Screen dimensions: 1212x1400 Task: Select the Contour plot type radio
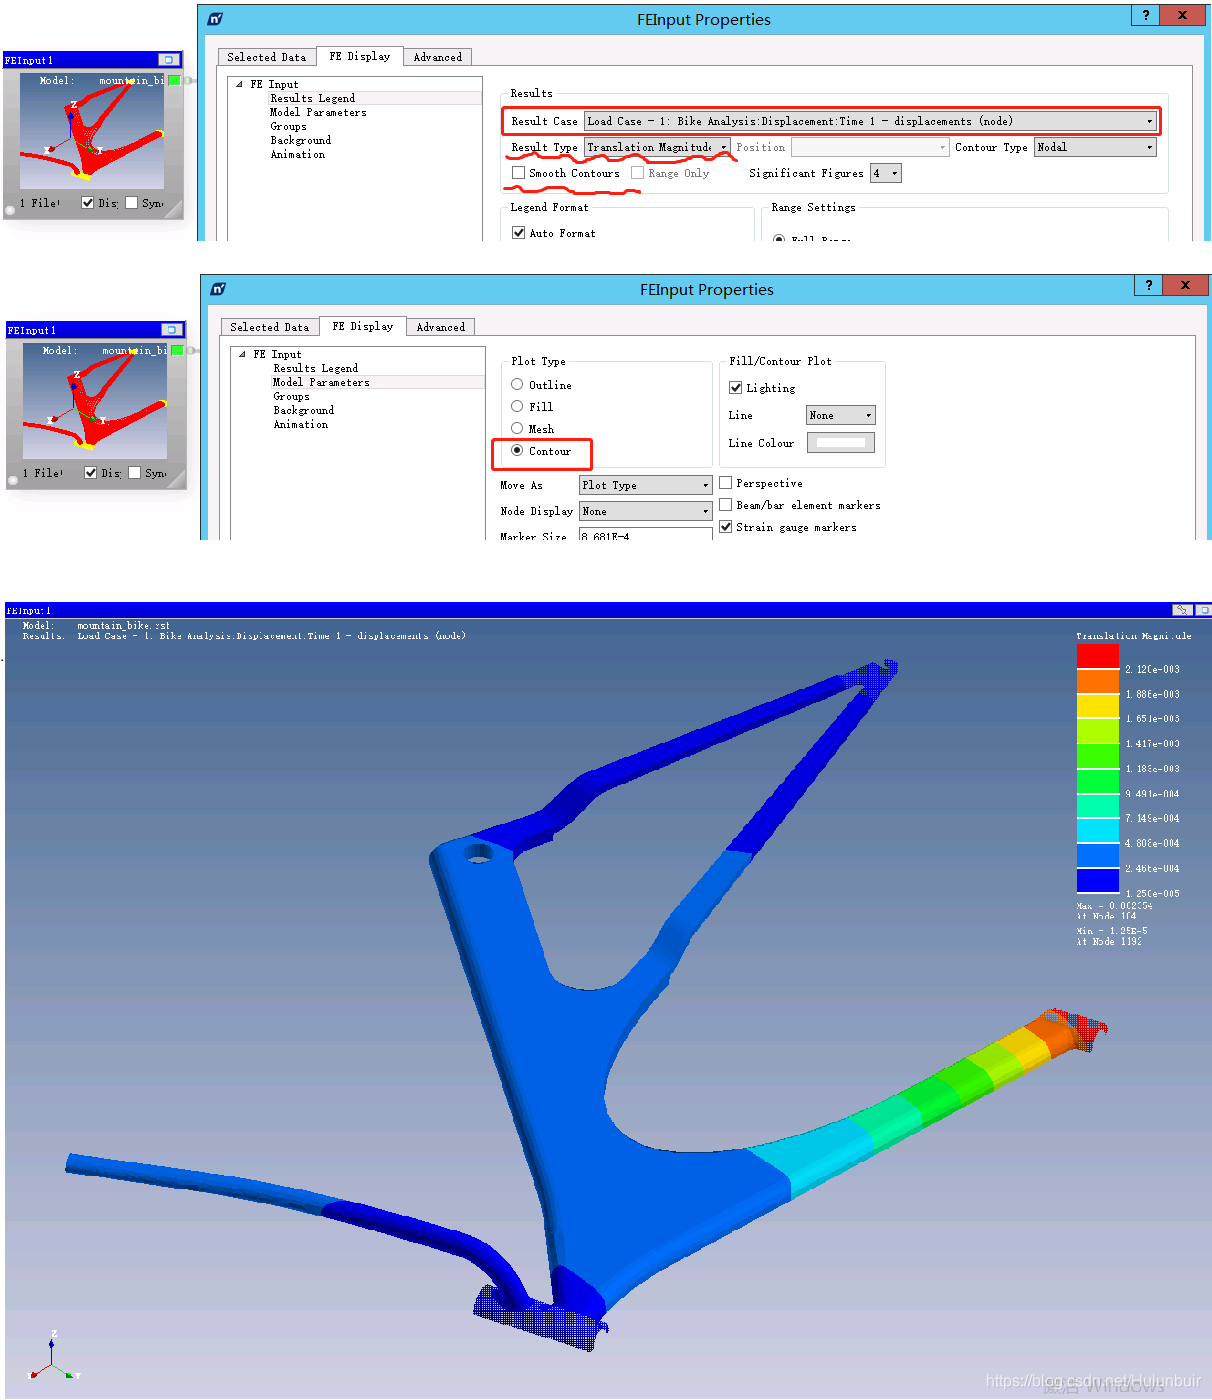pyautogui.click(x=517, y=450)
